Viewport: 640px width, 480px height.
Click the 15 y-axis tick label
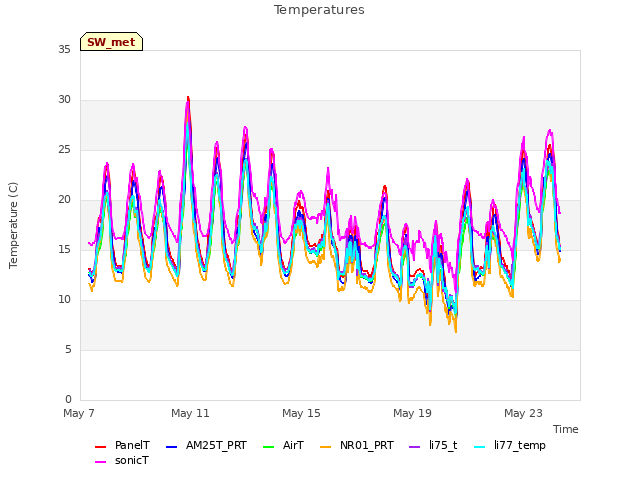(64, 250)
